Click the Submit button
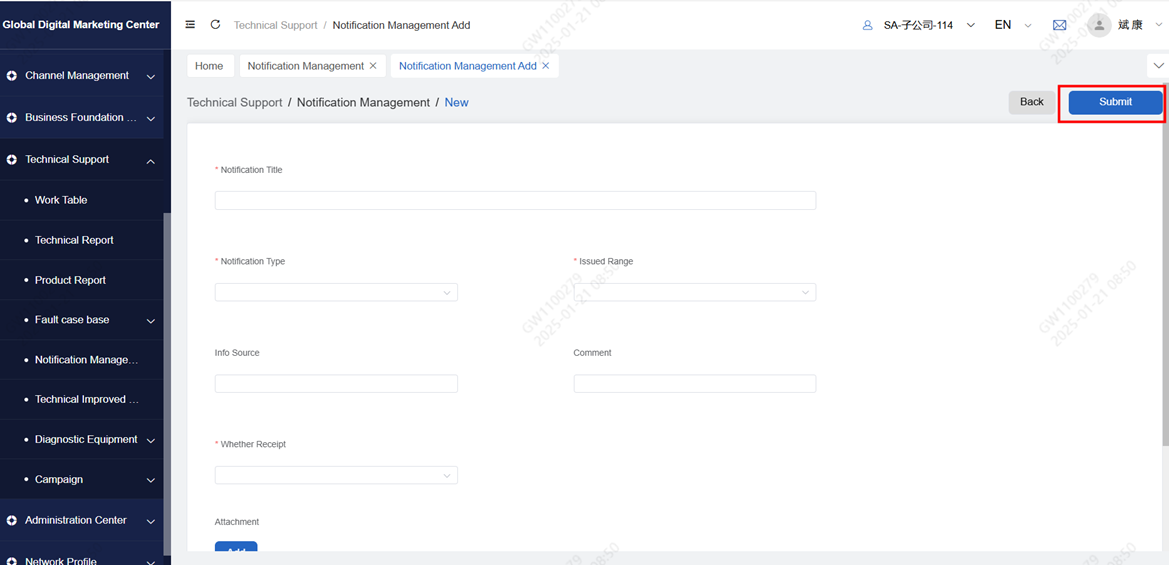The width and height of the screenshot is (1169, 565). (1115, 102)
